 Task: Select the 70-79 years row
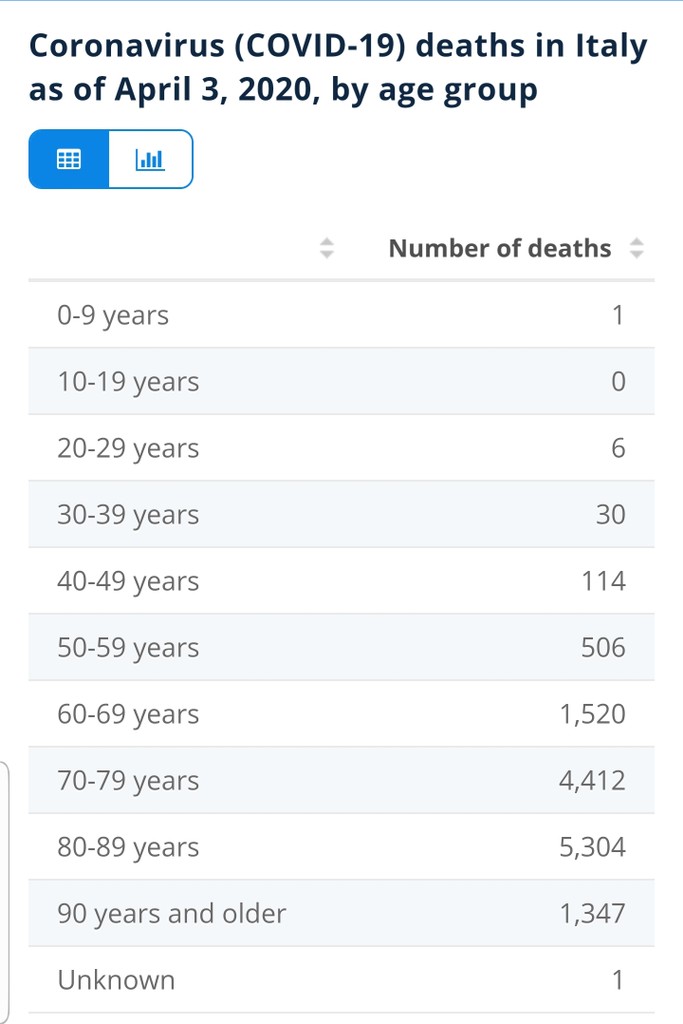[342, 780]
